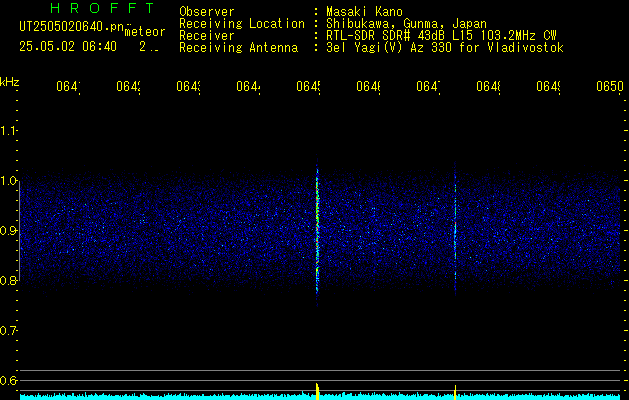Click the 1.1 kHz frequency tick label
This screenshot has height=400, width=629.
(x=9, y=131)
